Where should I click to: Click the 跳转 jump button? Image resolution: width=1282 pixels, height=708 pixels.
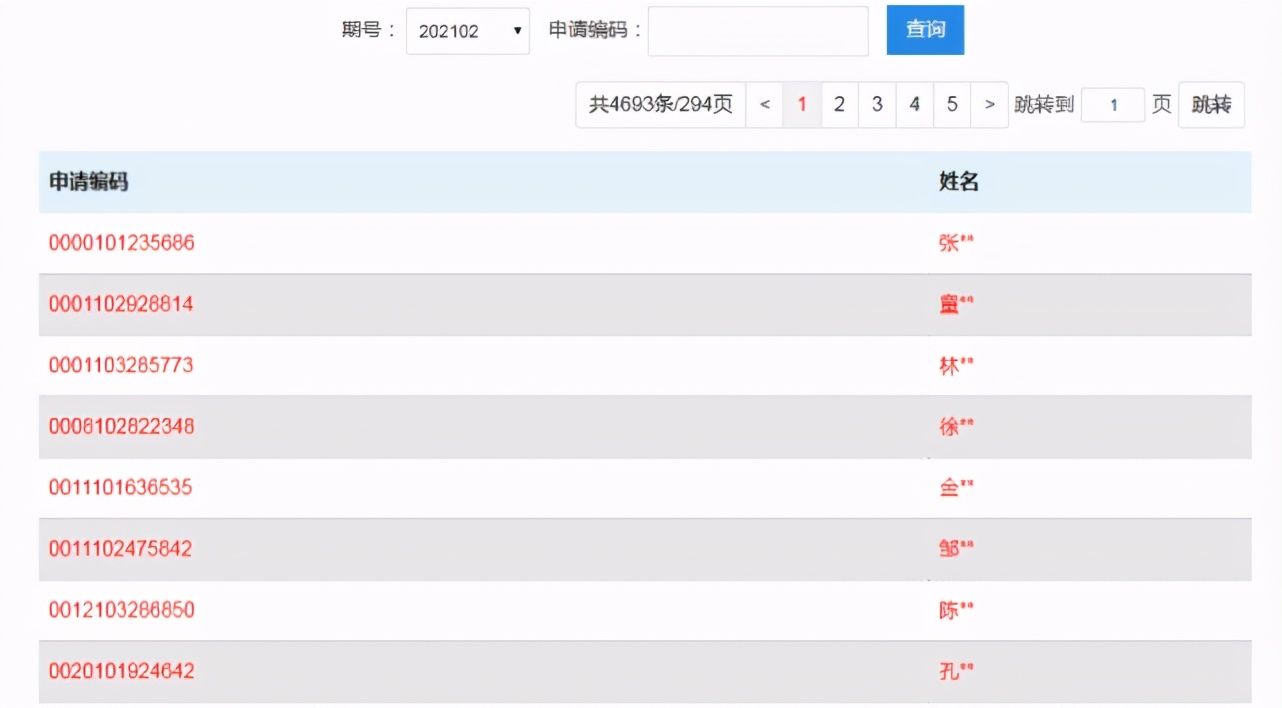pos(1210,104)
